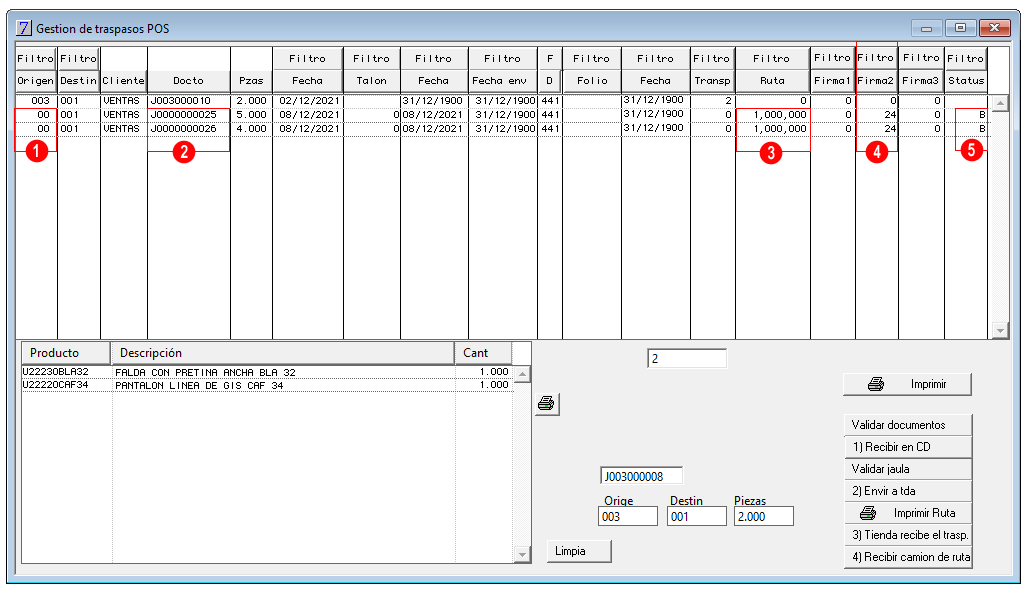Click the printer icon on Imprimir button

pos(876,385)
